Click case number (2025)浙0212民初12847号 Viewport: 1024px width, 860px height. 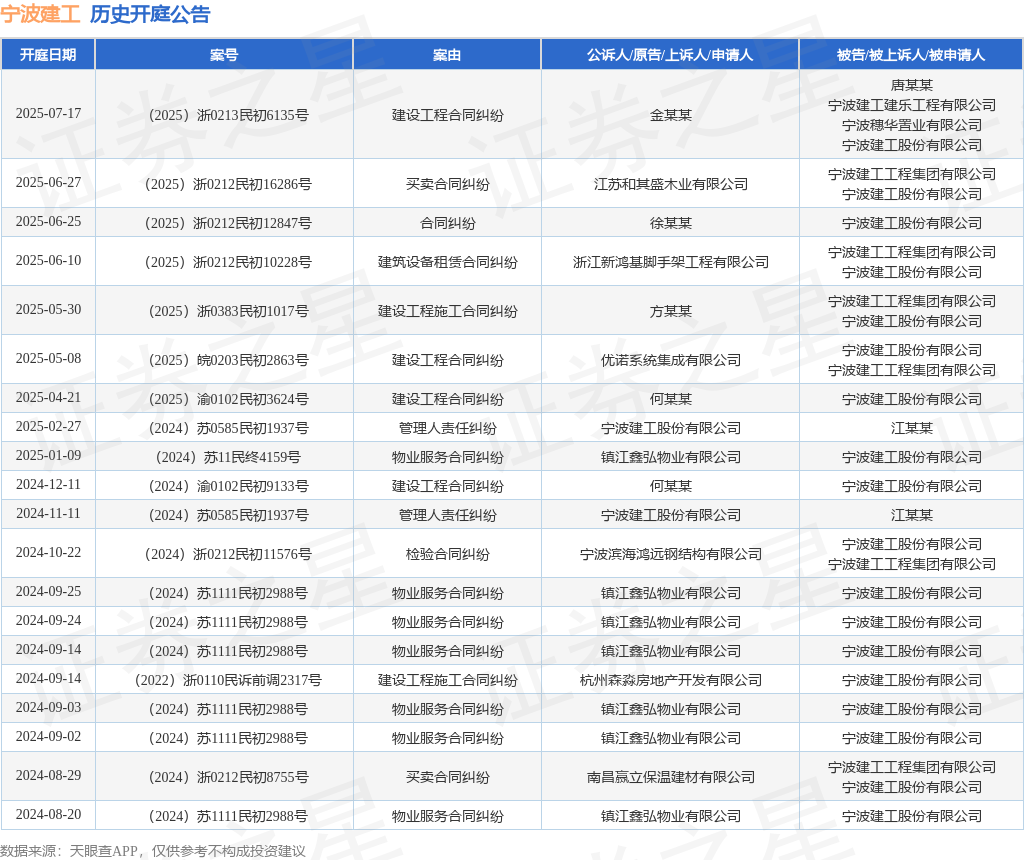[228, 223]
